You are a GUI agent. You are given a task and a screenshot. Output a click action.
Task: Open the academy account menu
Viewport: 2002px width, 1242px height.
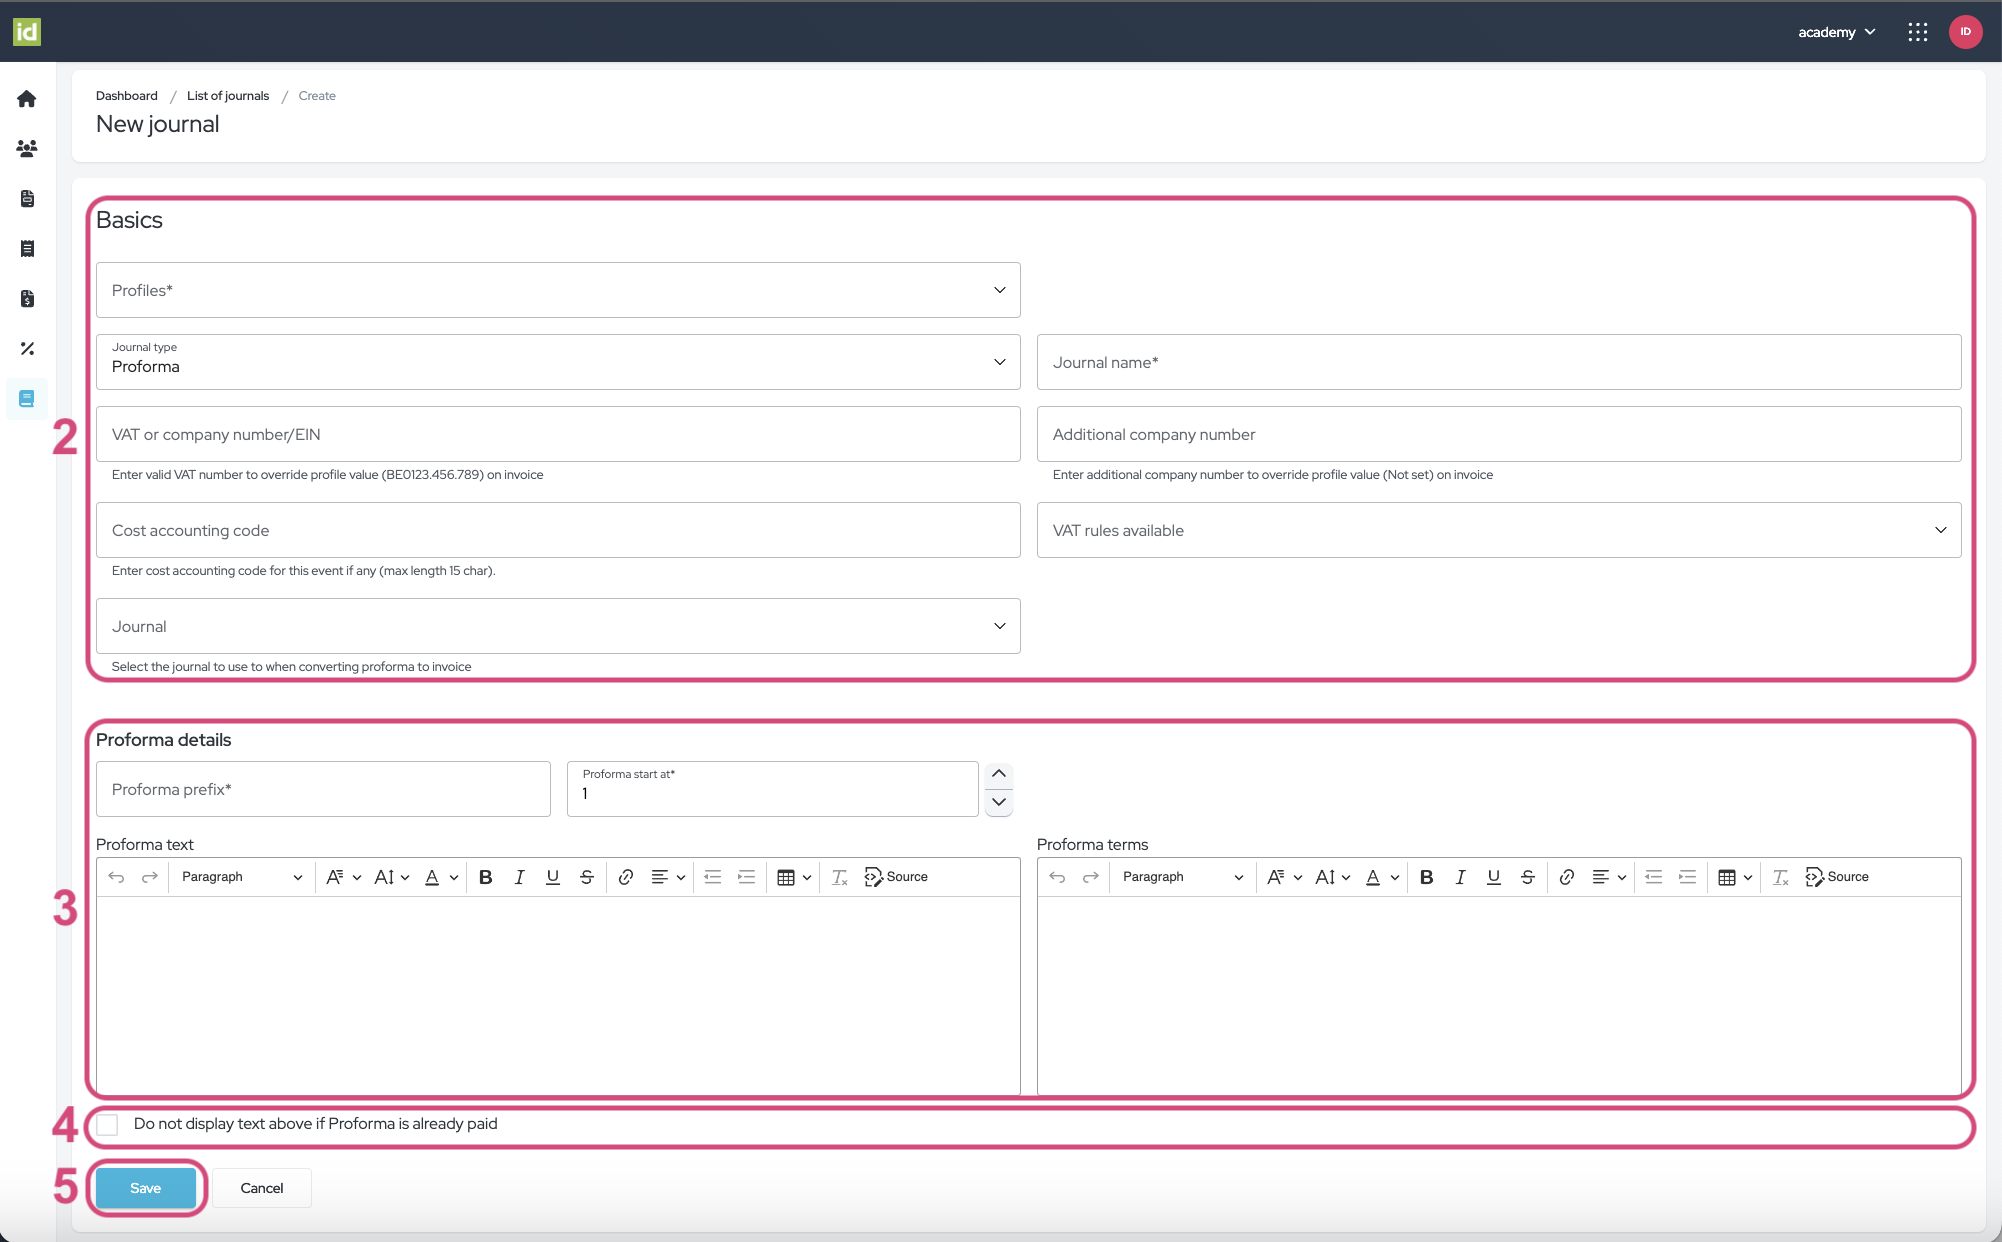[1836, 32]
